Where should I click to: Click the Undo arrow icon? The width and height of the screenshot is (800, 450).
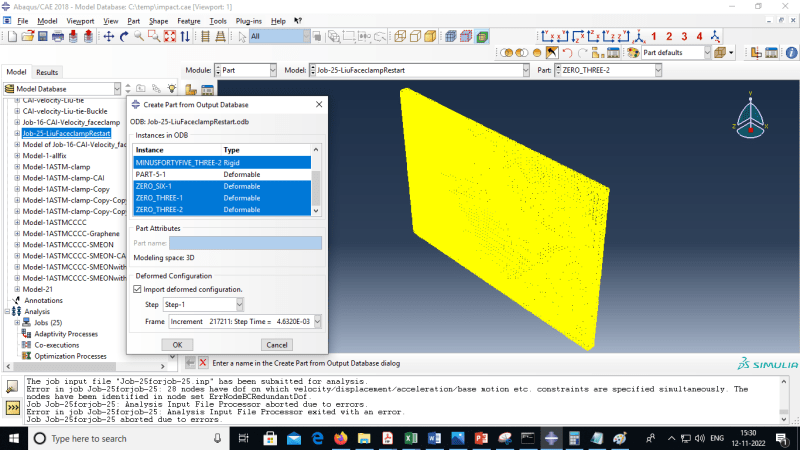[x=567, y=53]
